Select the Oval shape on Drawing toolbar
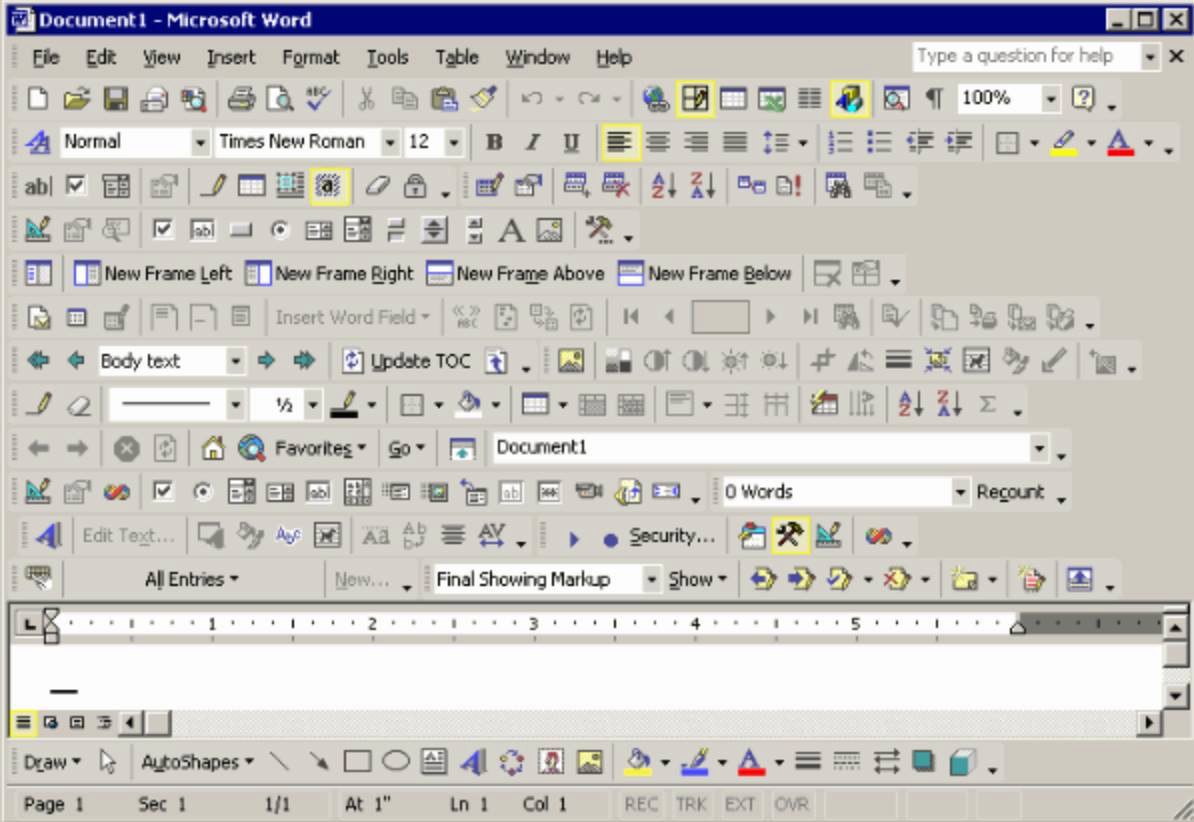The image size is (1194, 822). [x=396, y=761]
